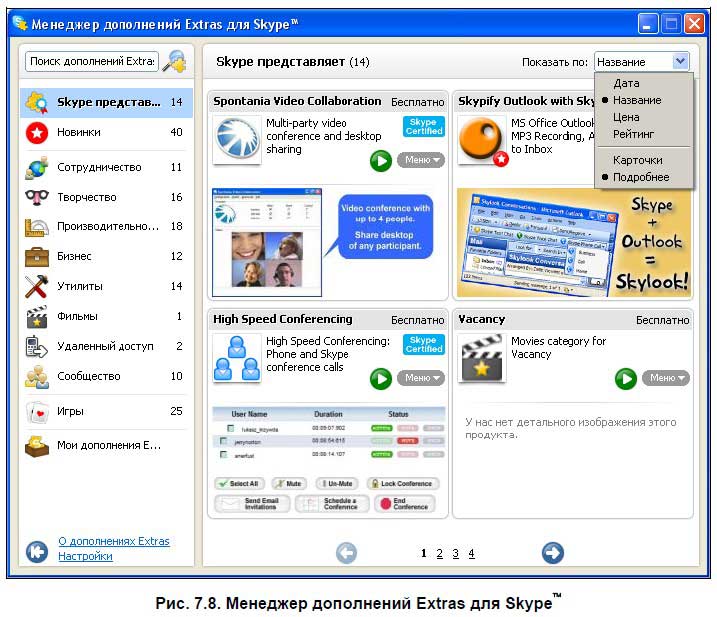Click the back arrow at bottom left
The image size is (717, 617).
(x=37, y=551)
